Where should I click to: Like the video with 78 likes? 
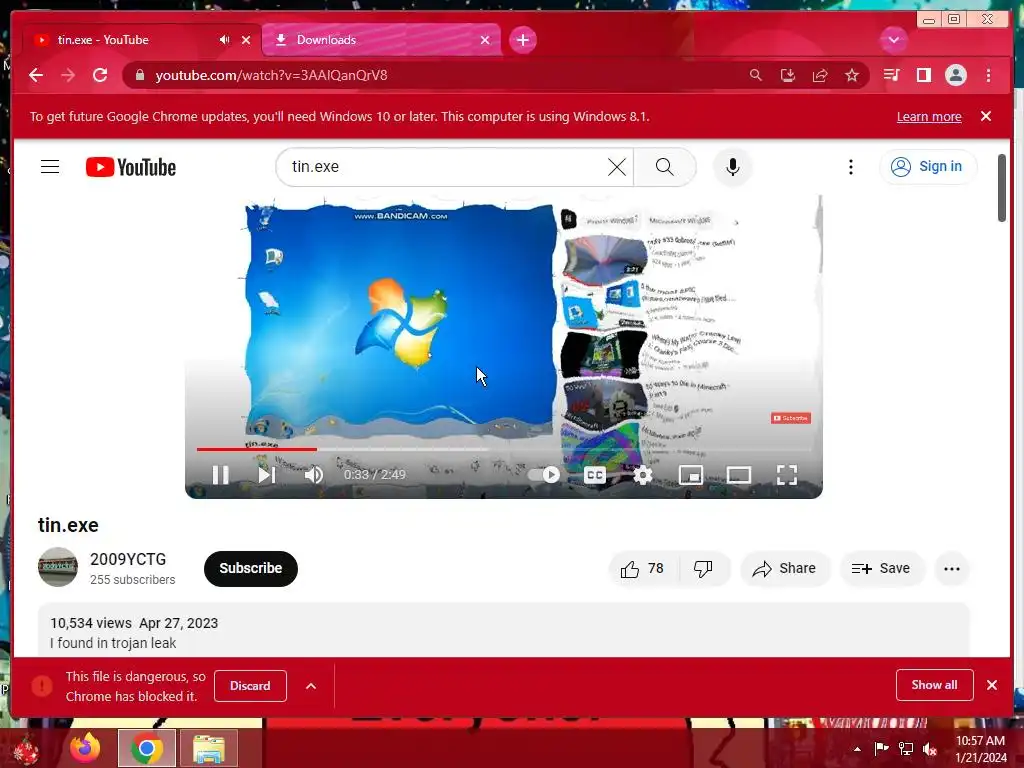[643, 569]
